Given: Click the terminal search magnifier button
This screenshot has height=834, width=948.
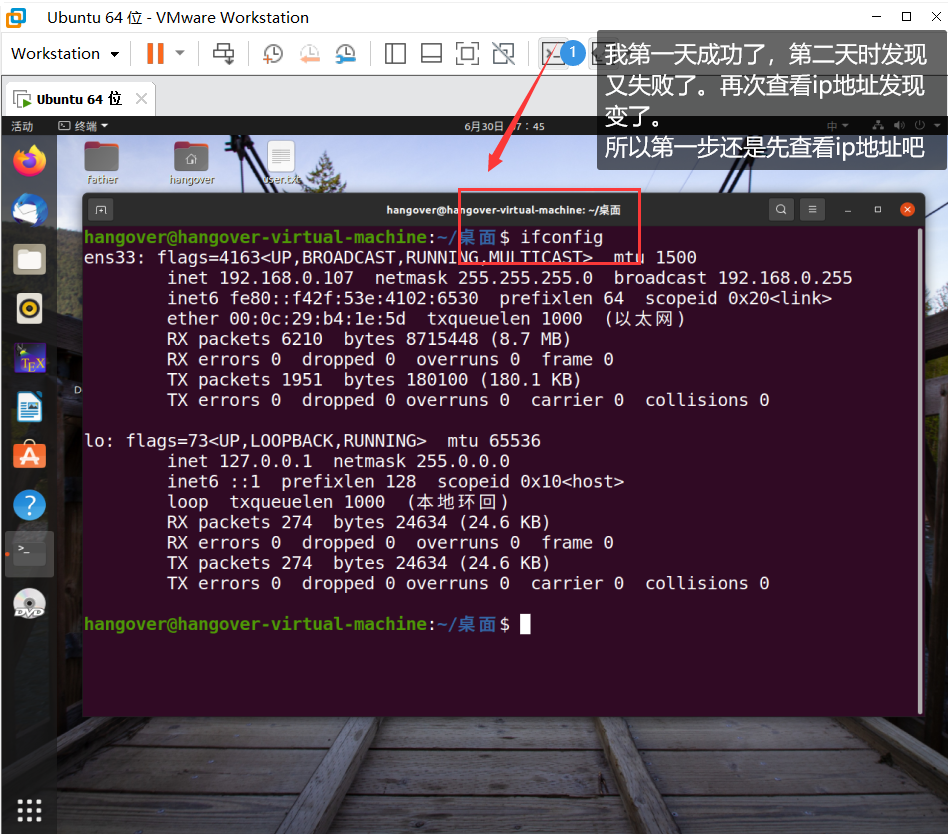Looking at the screenshot, I should (x=781, y=209).
